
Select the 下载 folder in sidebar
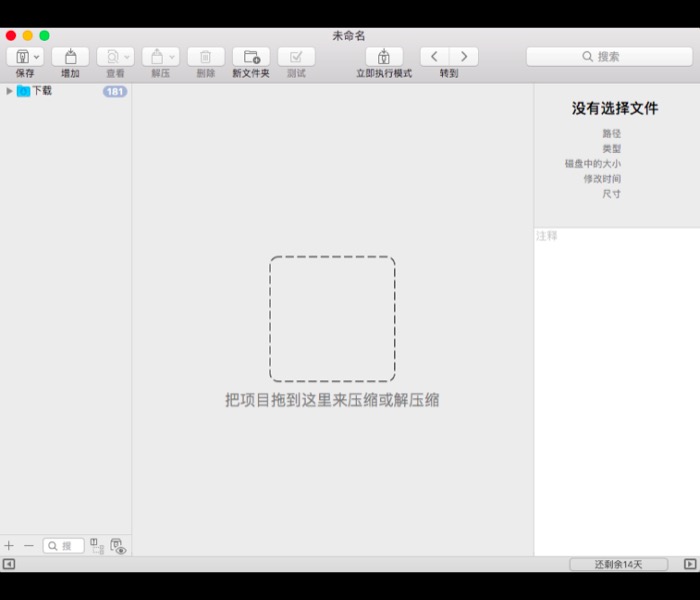[41, 91]
